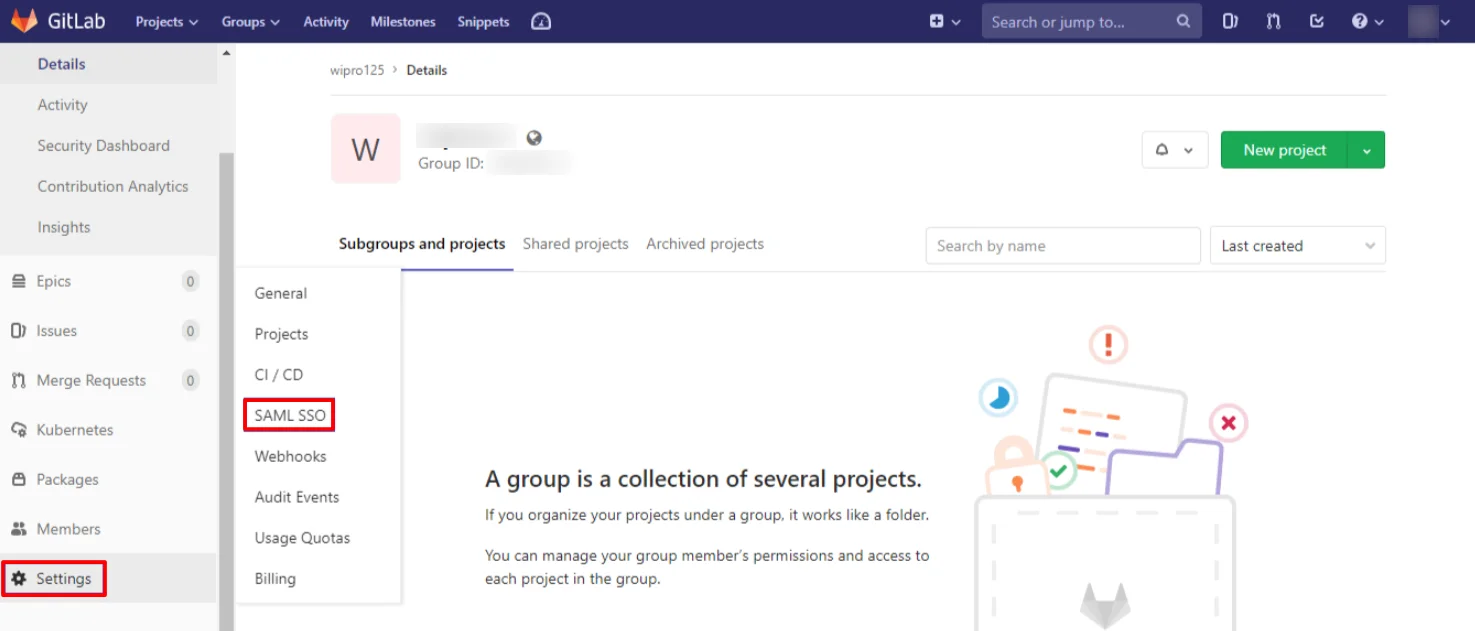Open notification bell dropdown
Screen dimensions: 1475x631
pos(1174,150)
